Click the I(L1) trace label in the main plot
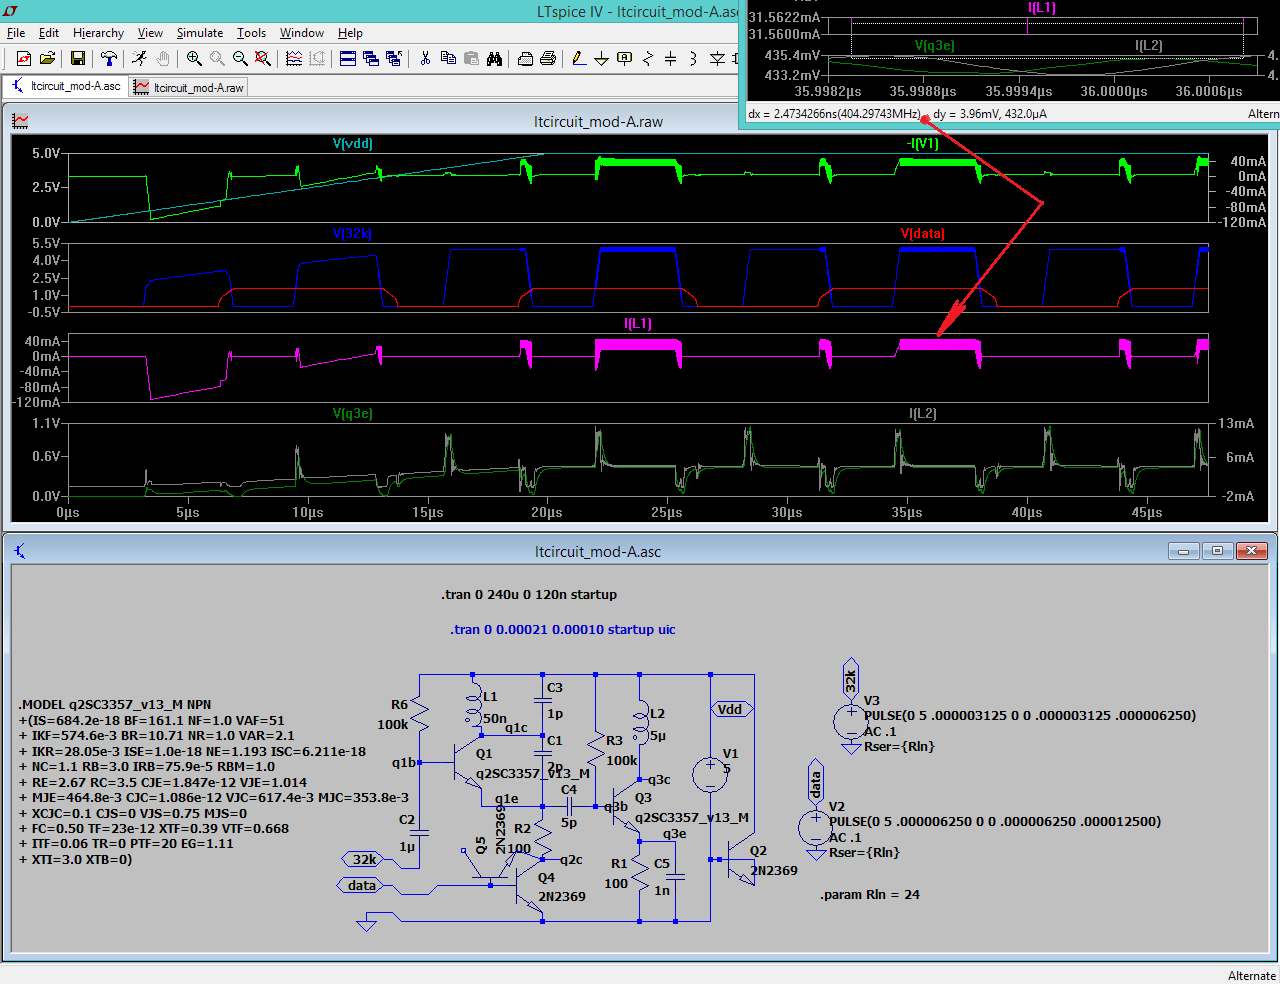Screen dimensions: 1280x984 pyautogui.click(x=638, y=323)
